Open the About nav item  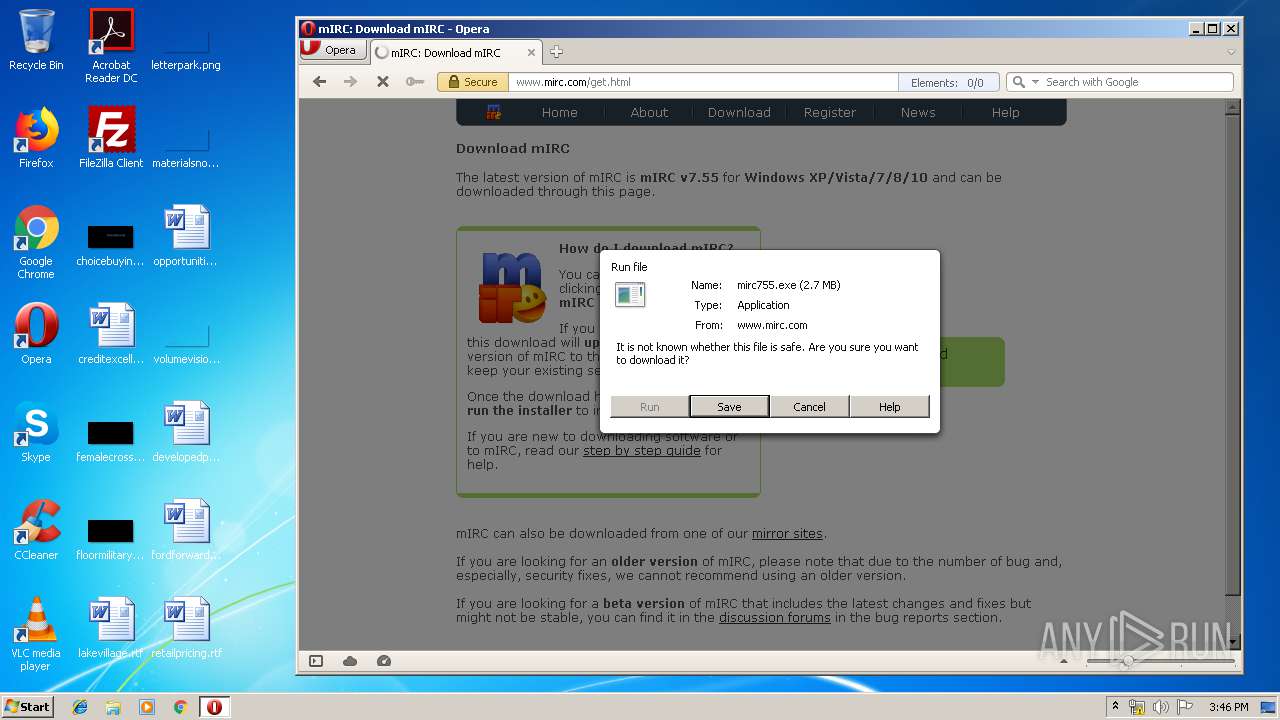click(649, 113)
